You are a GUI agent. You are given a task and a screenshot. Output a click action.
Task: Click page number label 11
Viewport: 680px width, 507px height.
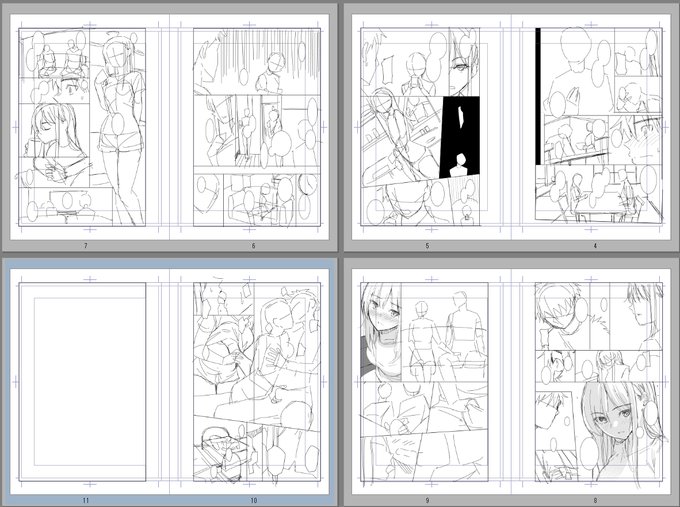85,500
